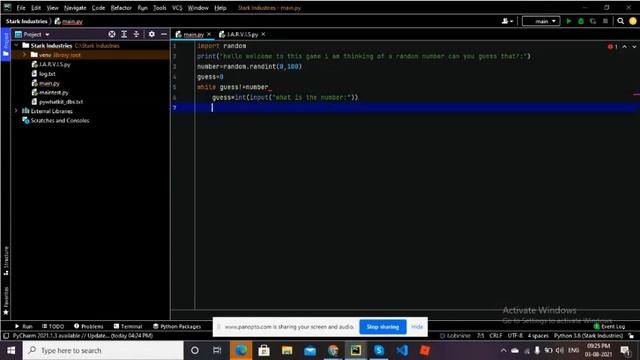
Task: Start debugging with the bug icon
Action: pyautogui.click(x=581, y=21)
